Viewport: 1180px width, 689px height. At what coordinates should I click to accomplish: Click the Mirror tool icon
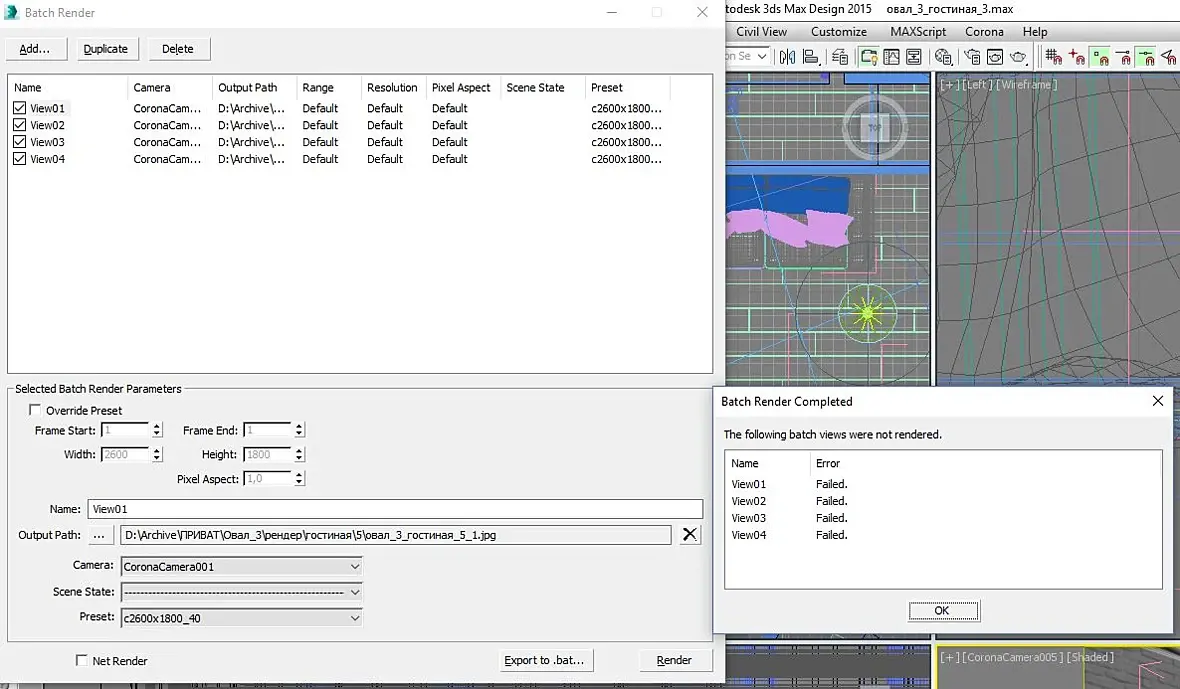pyautogui.click(x=787, y=57)
